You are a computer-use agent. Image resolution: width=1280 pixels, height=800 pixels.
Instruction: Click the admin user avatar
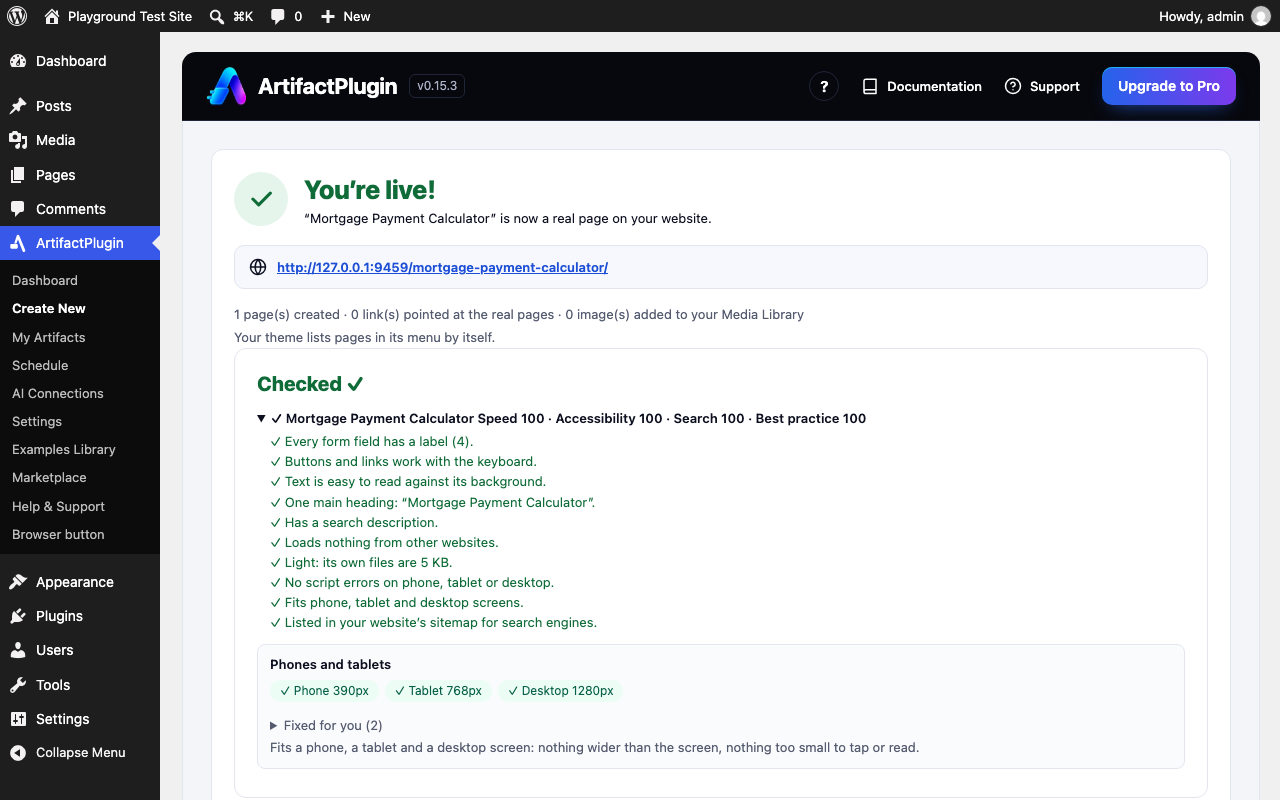point(1261,16)
